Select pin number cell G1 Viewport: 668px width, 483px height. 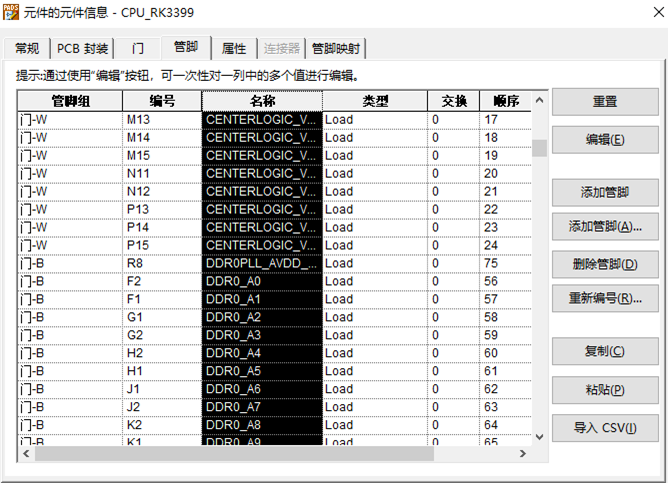coord(162,317)
